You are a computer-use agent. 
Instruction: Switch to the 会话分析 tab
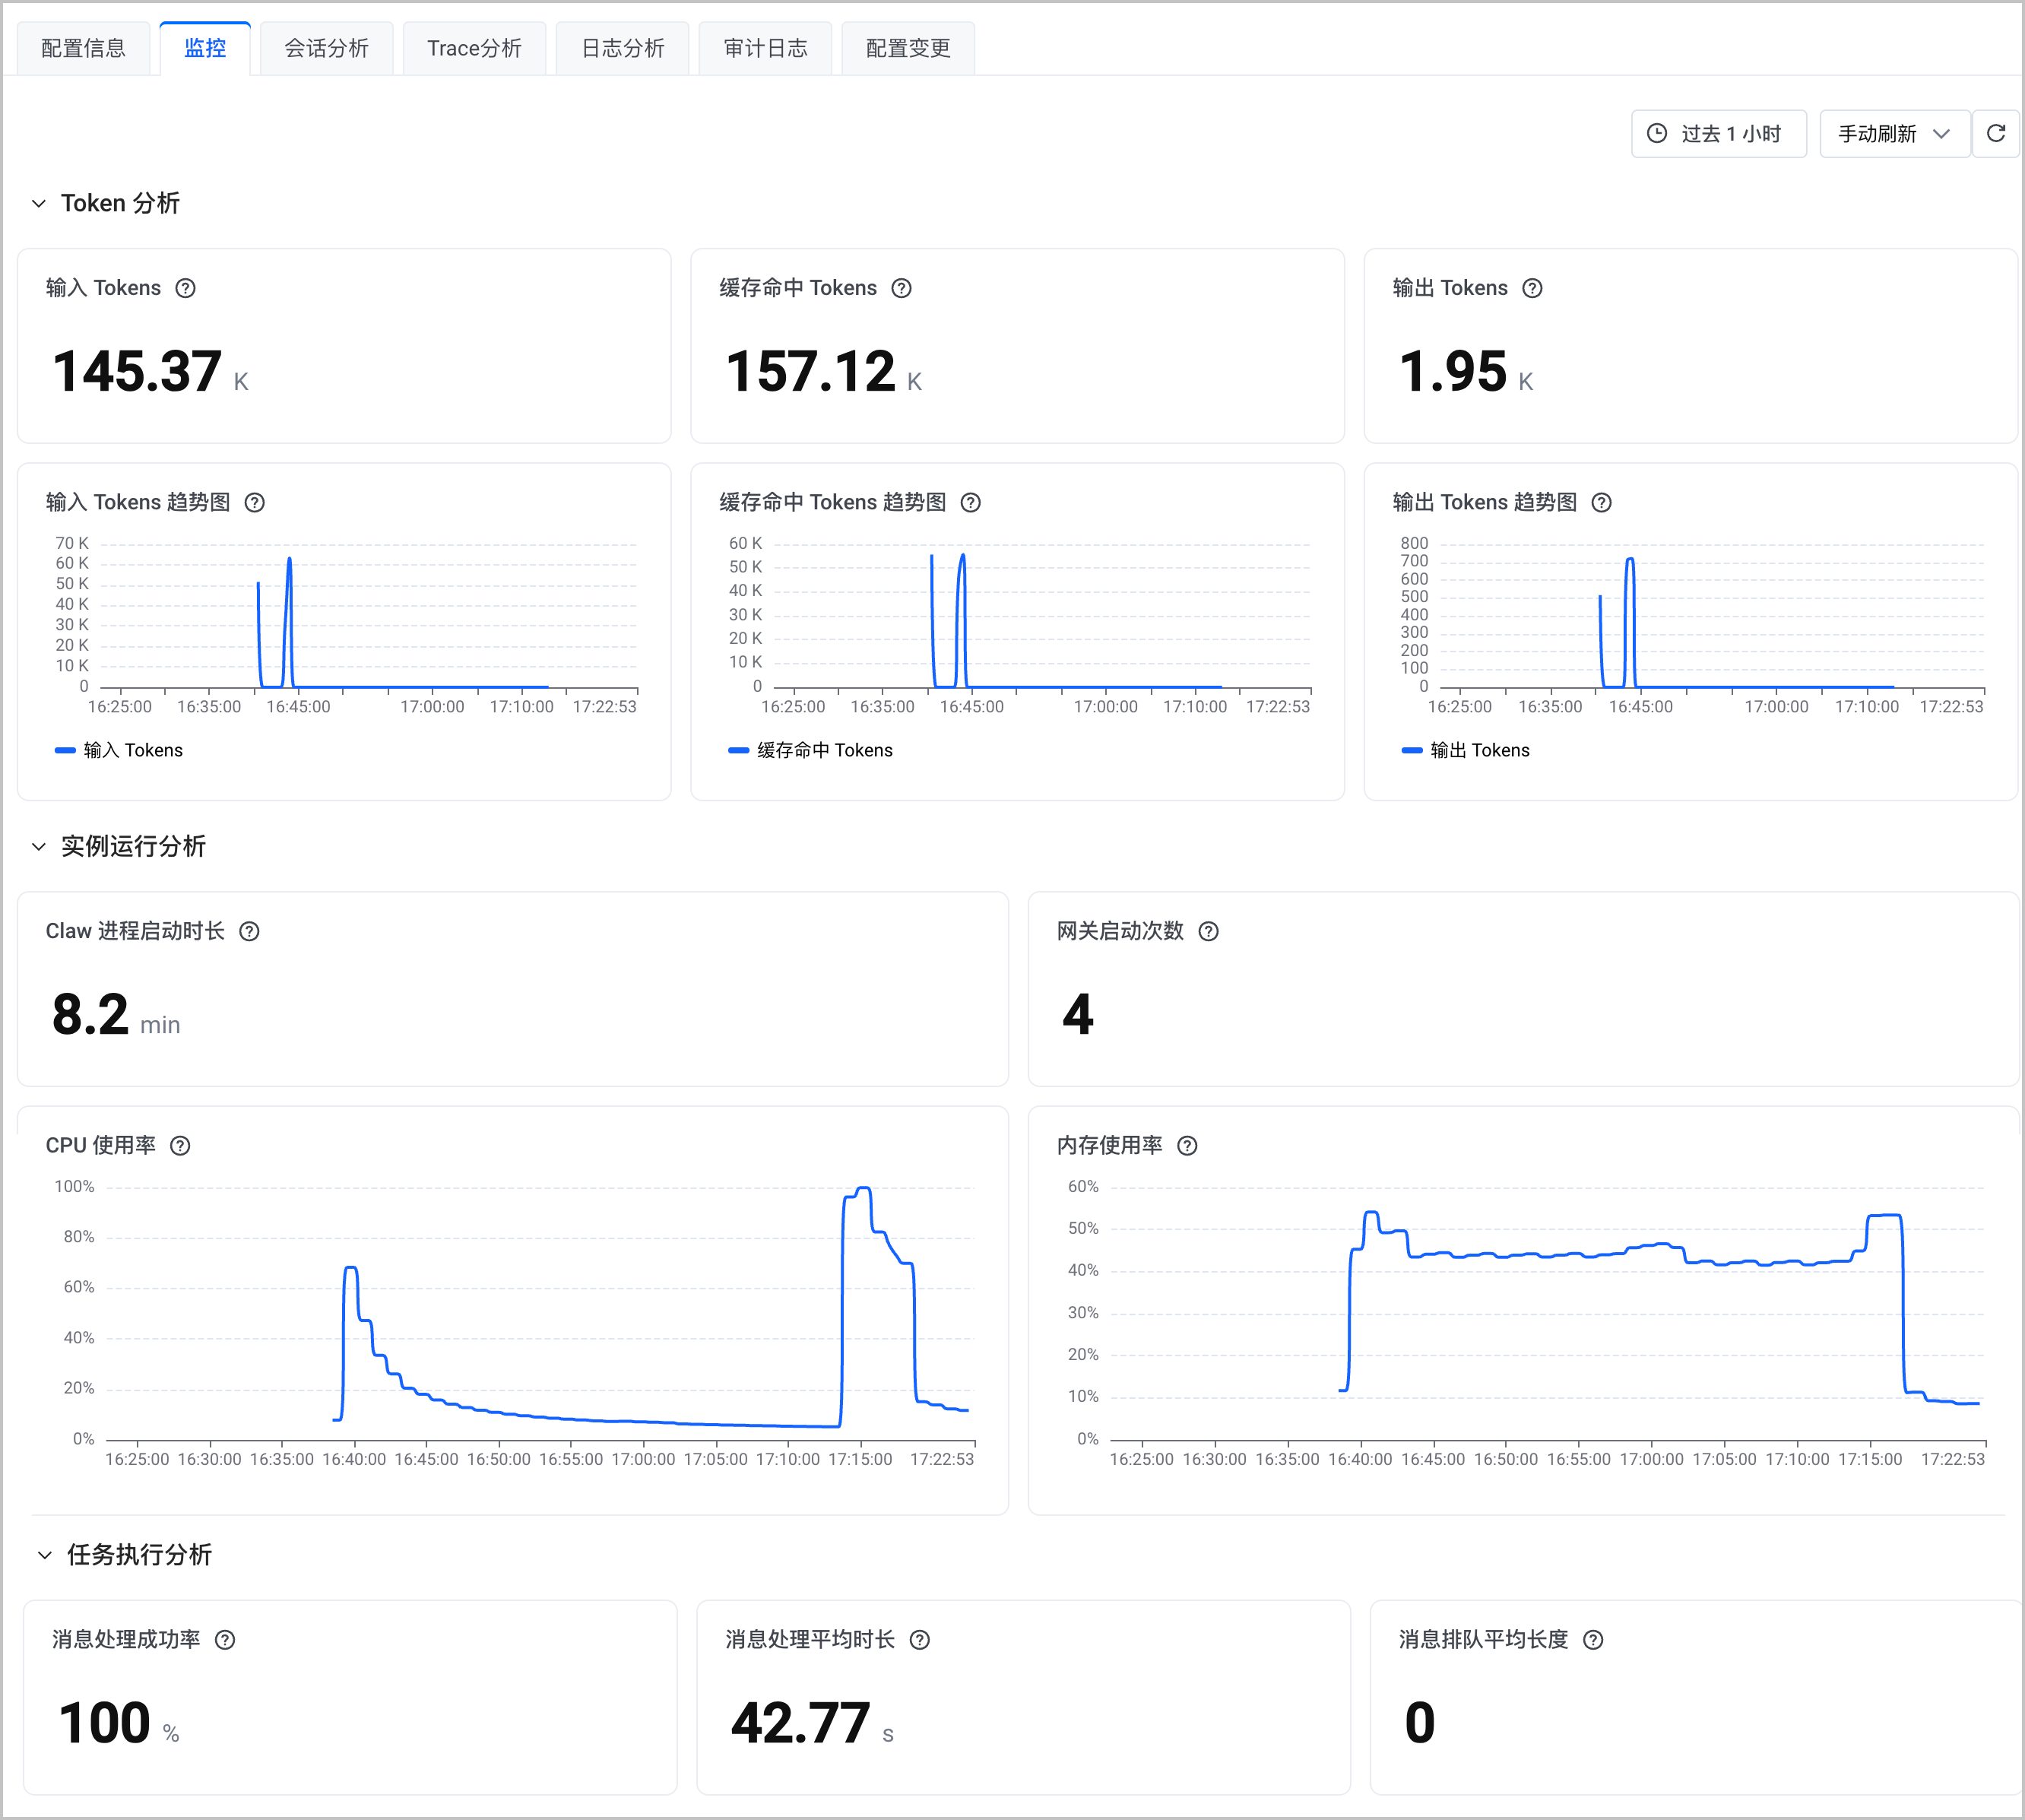326,48
